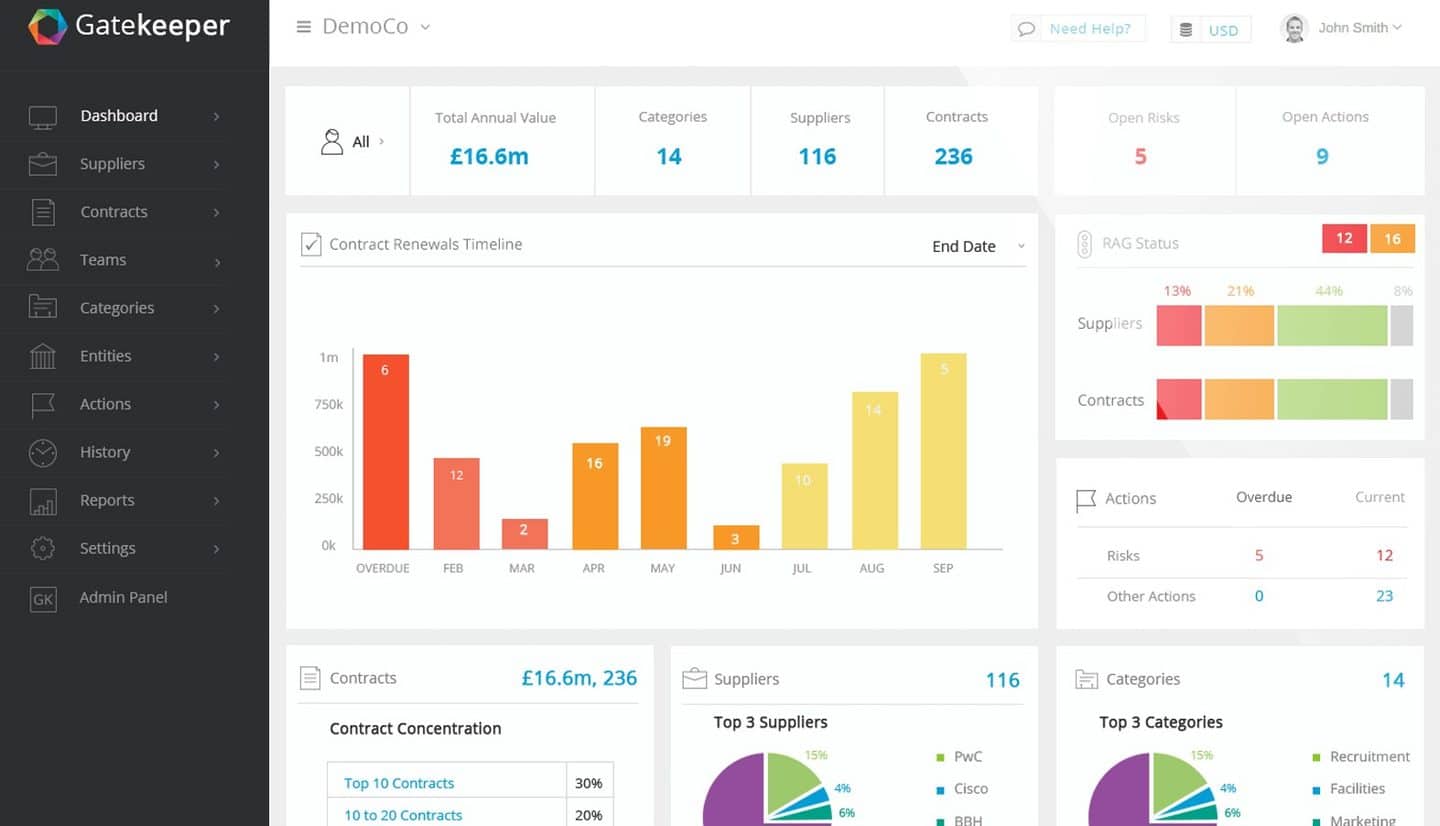This screenshot has width=1440, height=826.
Task: Click the Categories folder icon in sidebar
Action: pos(43,307)
